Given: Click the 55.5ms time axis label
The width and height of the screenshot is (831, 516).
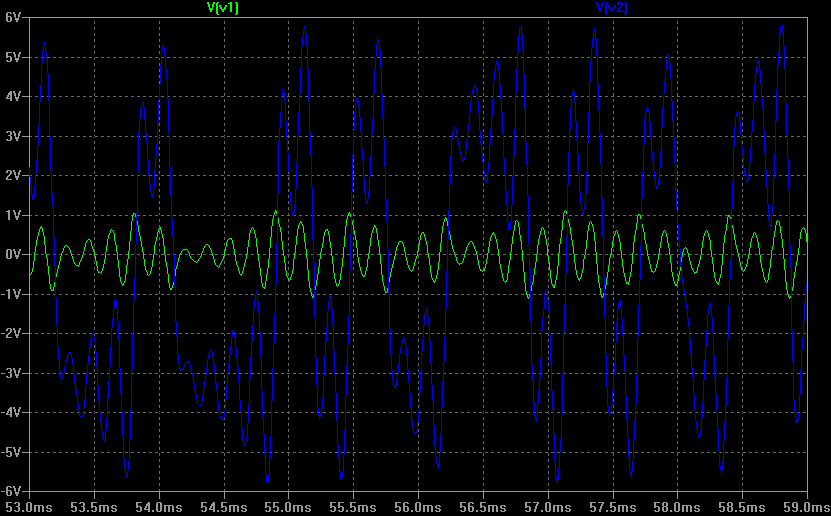Looking at the screenshot, I should [353, 508].
